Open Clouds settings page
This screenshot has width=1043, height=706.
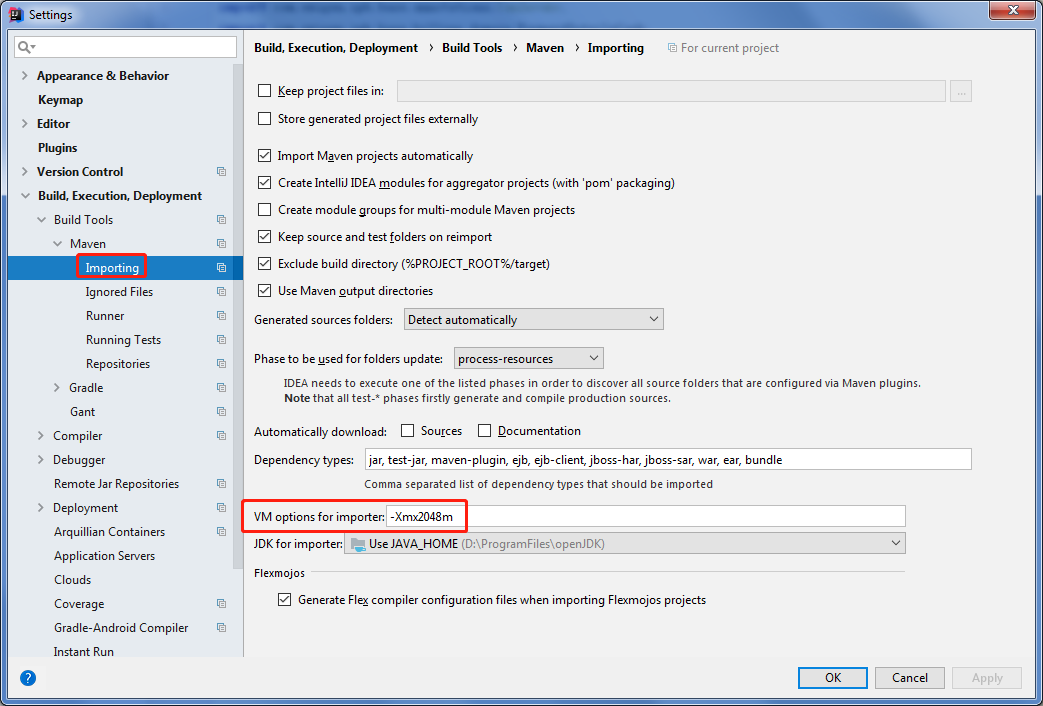coord(73,580)
